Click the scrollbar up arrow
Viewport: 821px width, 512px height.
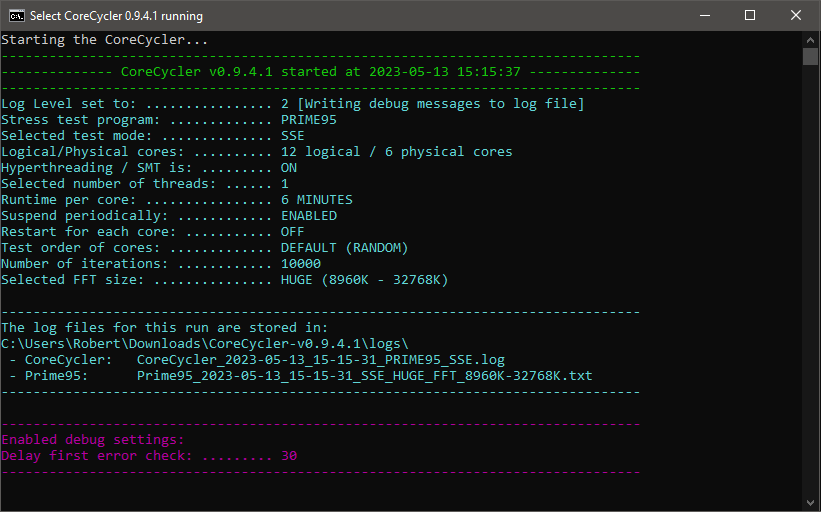[811, 39]
